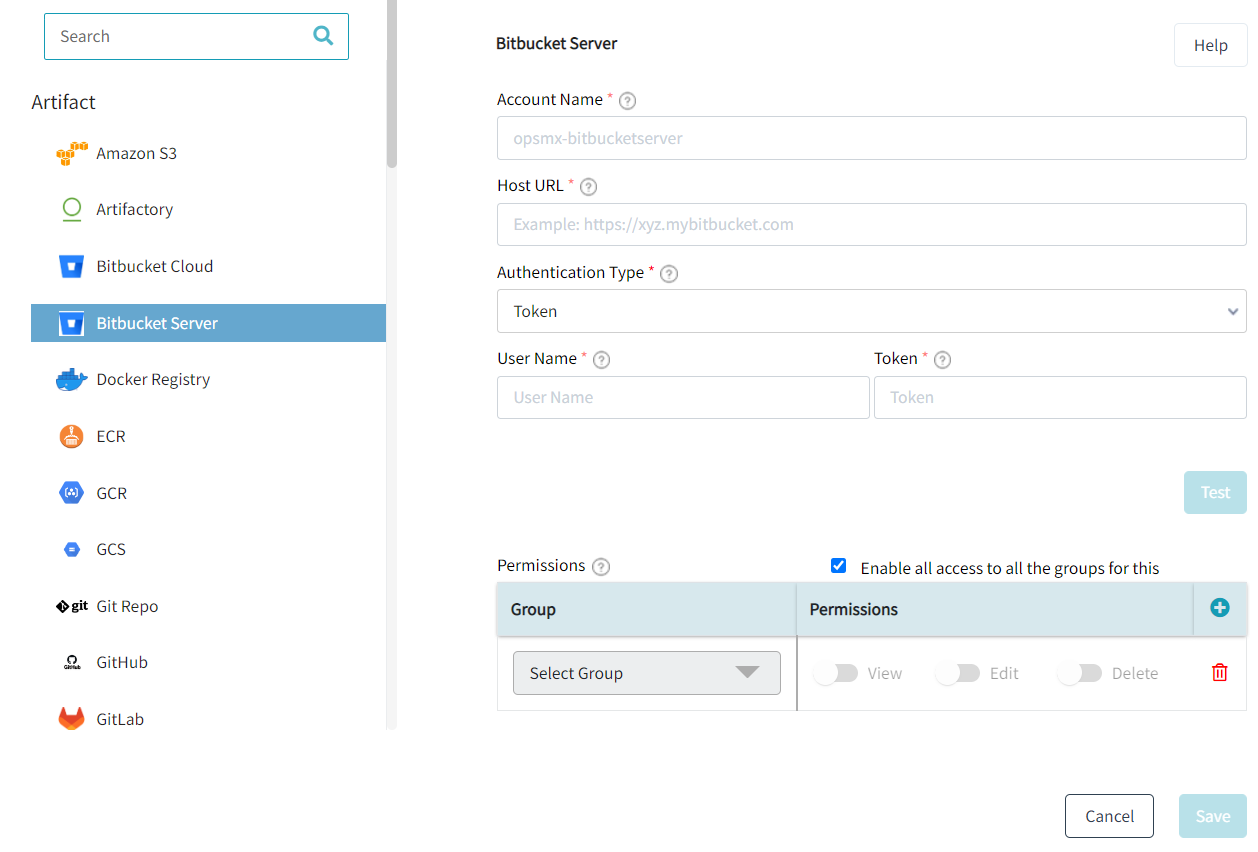Click the red delete trash icon

1219,672
